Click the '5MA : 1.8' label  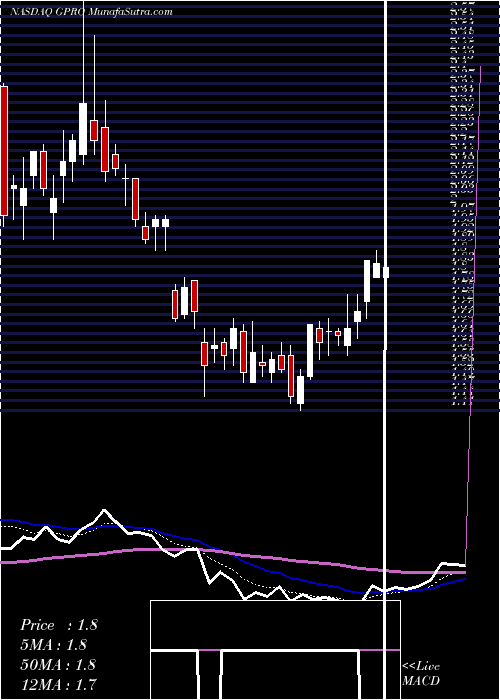(x=53, y=645)
